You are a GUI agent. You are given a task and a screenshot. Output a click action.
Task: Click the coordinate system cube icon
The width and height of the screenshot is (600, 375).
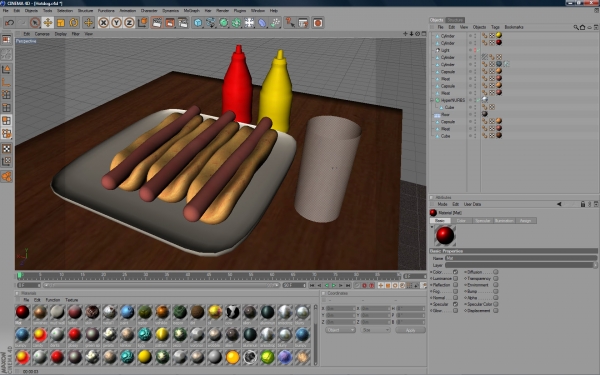click(142, 23)
